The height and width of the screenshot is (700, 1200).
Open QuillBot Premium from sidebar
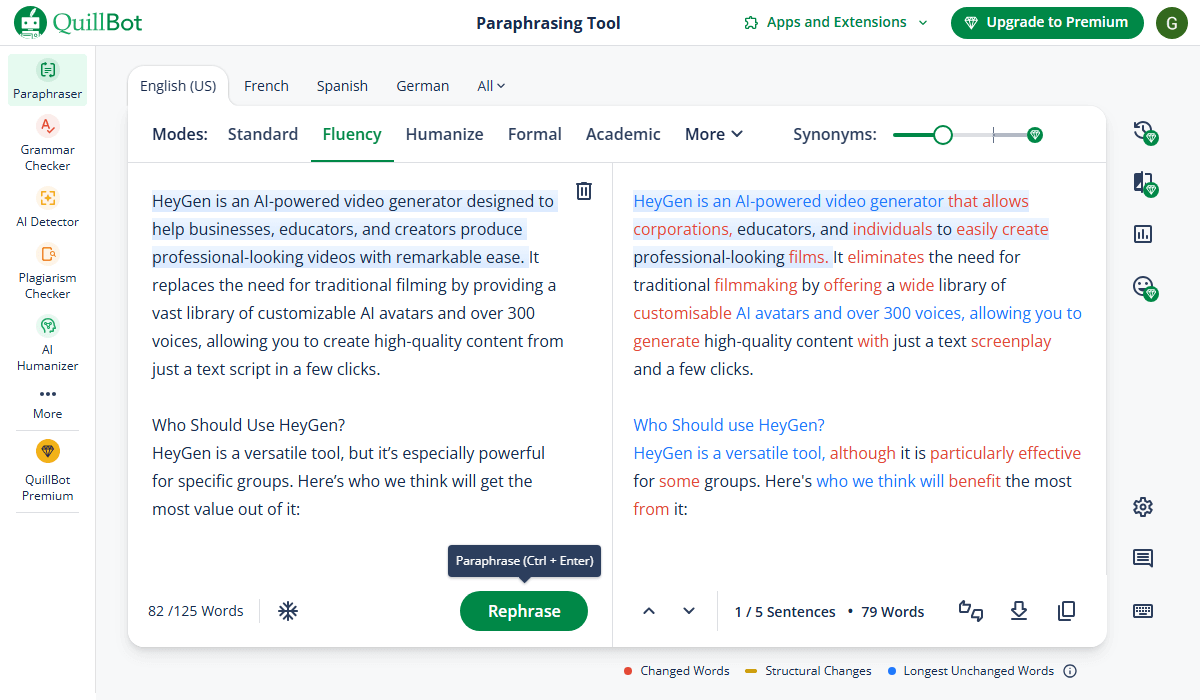[x=47, y=471]
